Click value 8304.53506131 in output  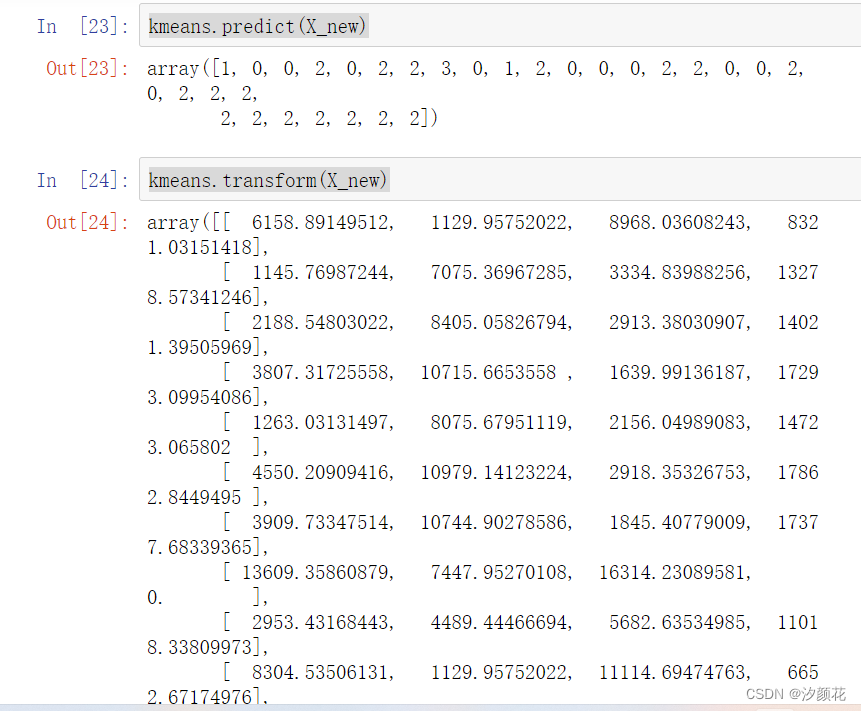pos(322,671)
